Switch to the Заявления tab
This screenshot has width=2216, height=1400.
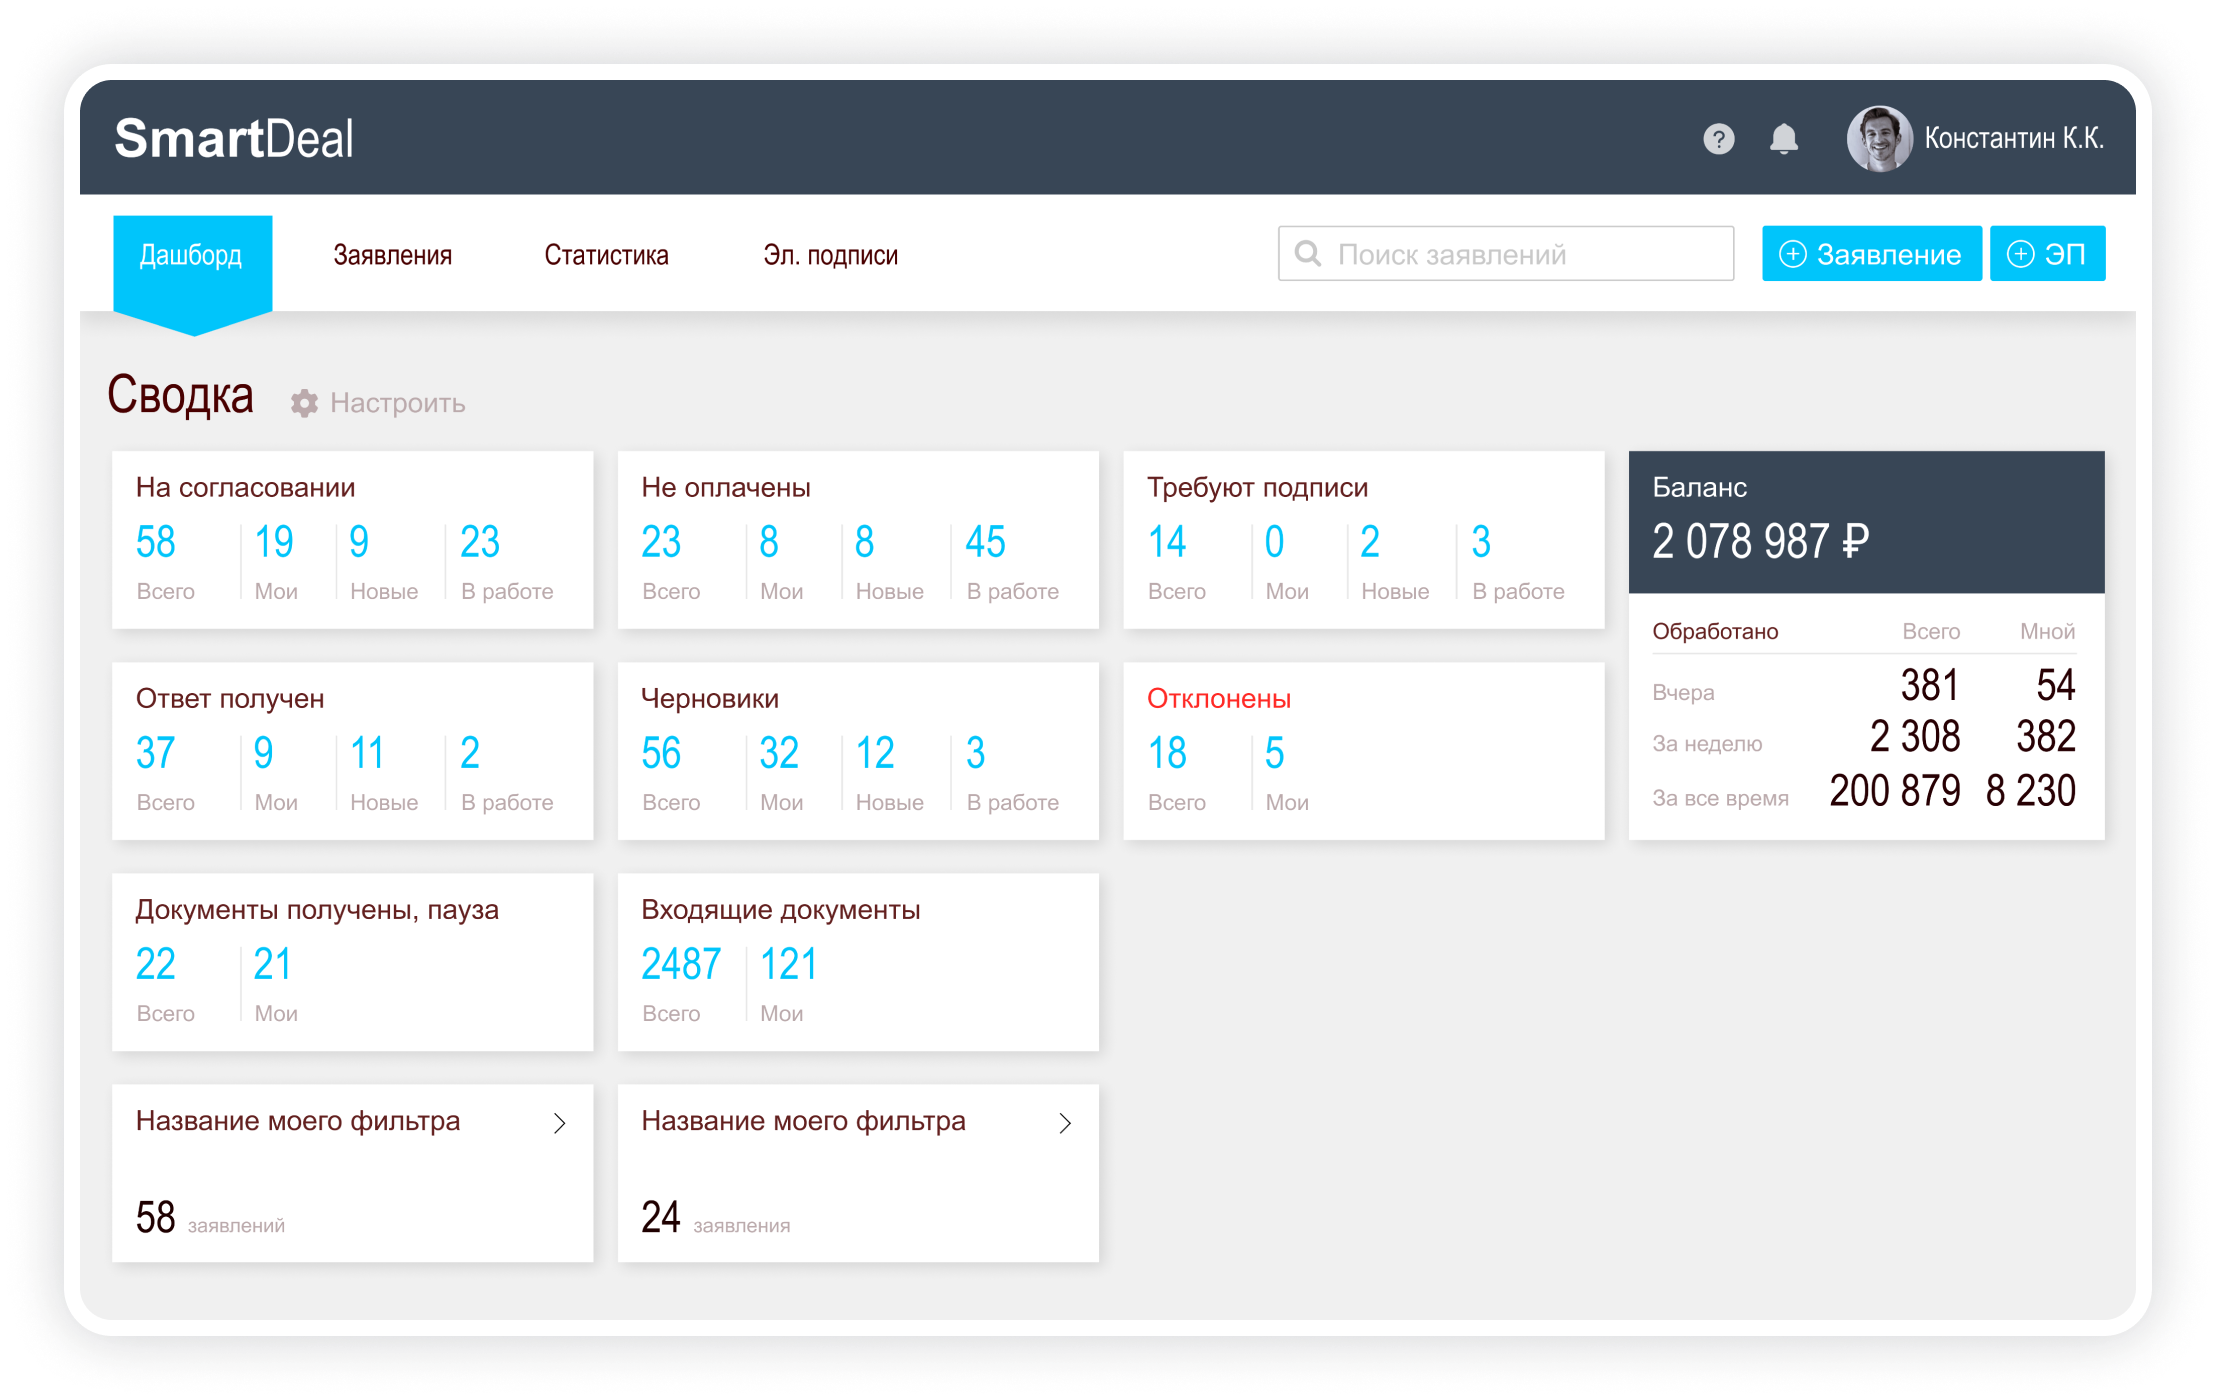tap(392, 255)
